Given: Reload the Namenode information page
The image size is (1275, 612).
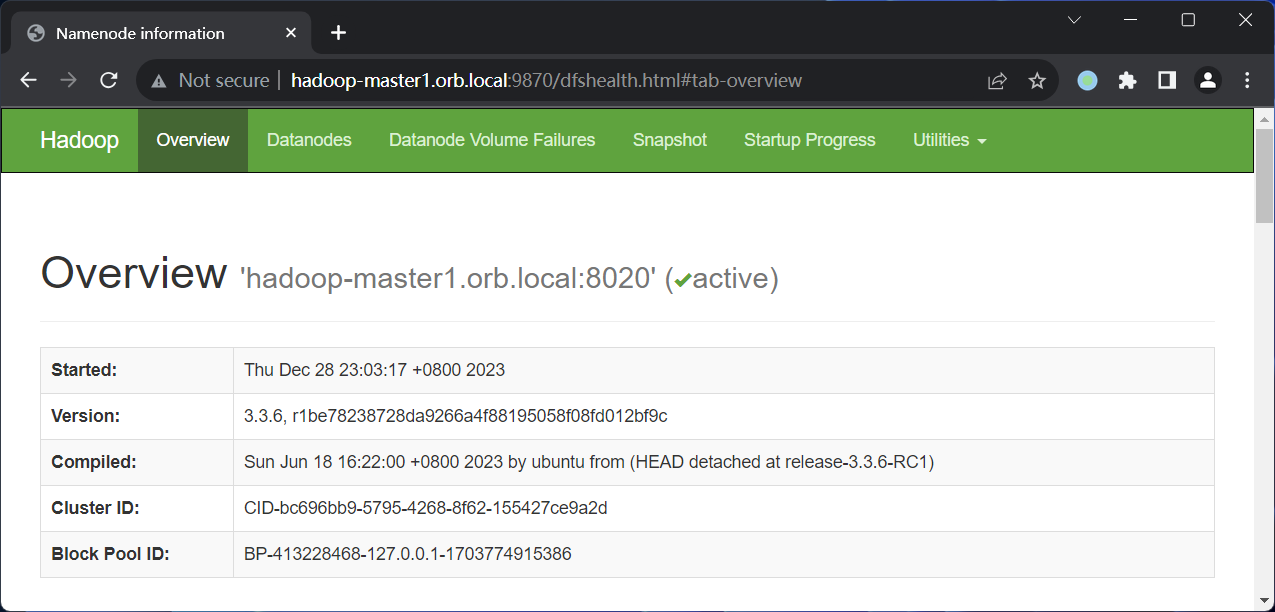Looking at the screenshot, I should pyautogui.click(x=109, y=81).
